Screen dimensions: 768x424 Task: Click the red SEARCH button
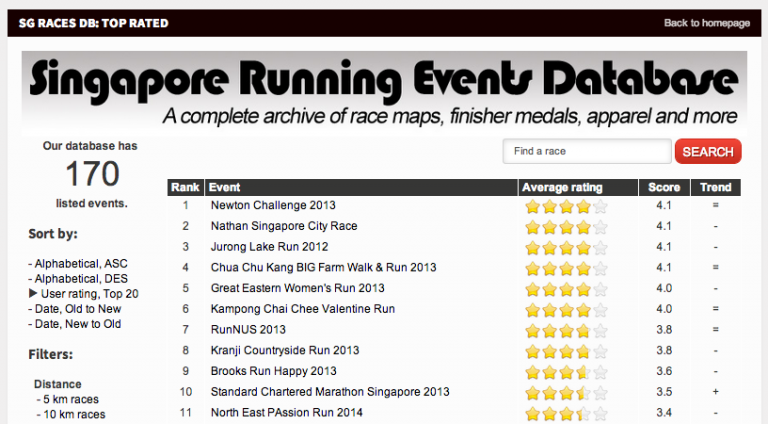pos(708,151)
